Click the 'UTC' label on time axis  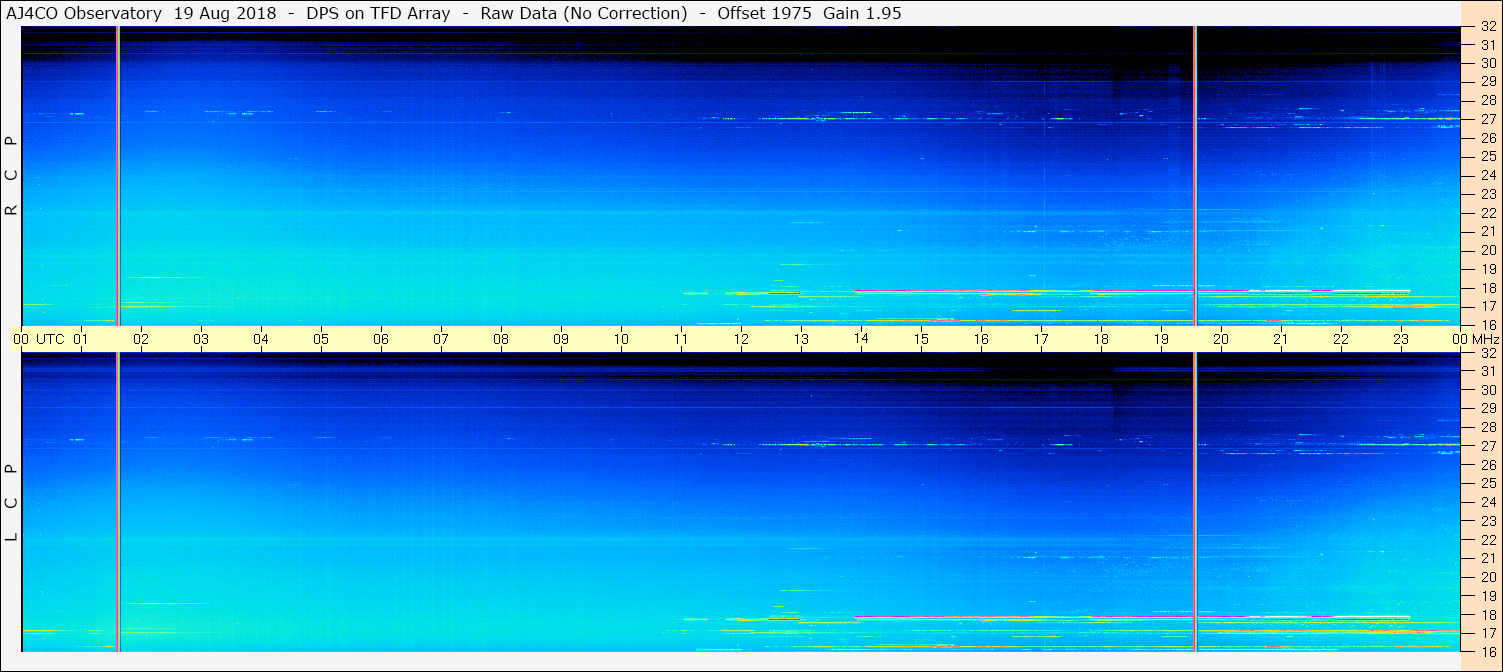(51, 339)
